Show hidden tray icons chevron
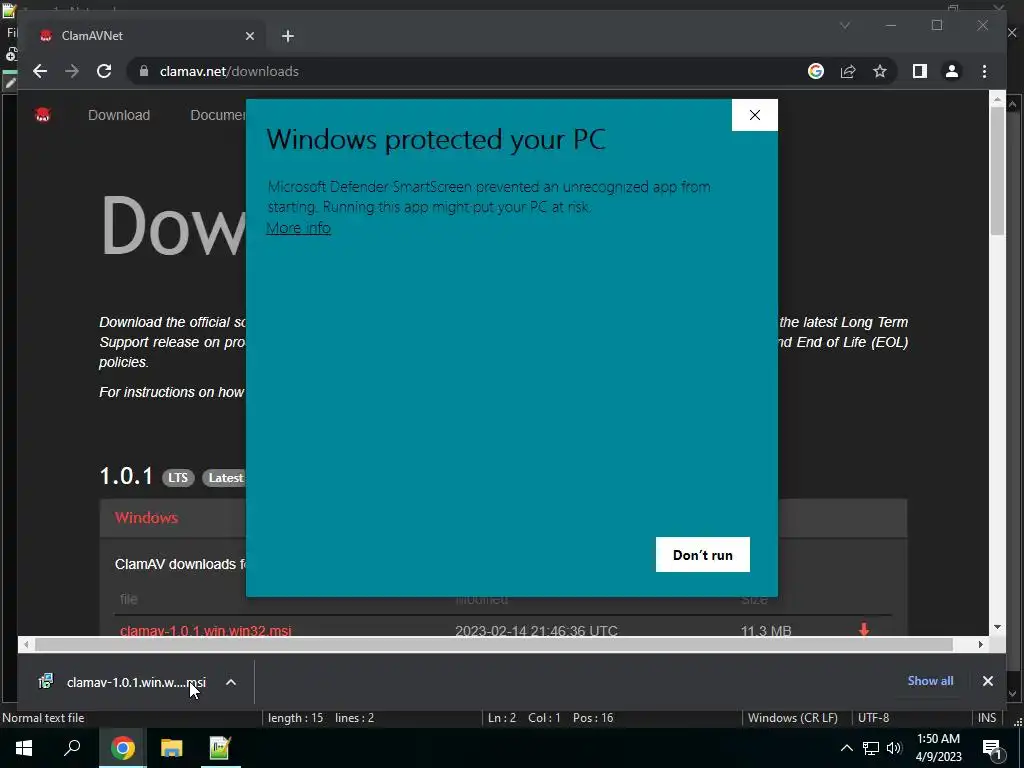 tap(846, 748)
